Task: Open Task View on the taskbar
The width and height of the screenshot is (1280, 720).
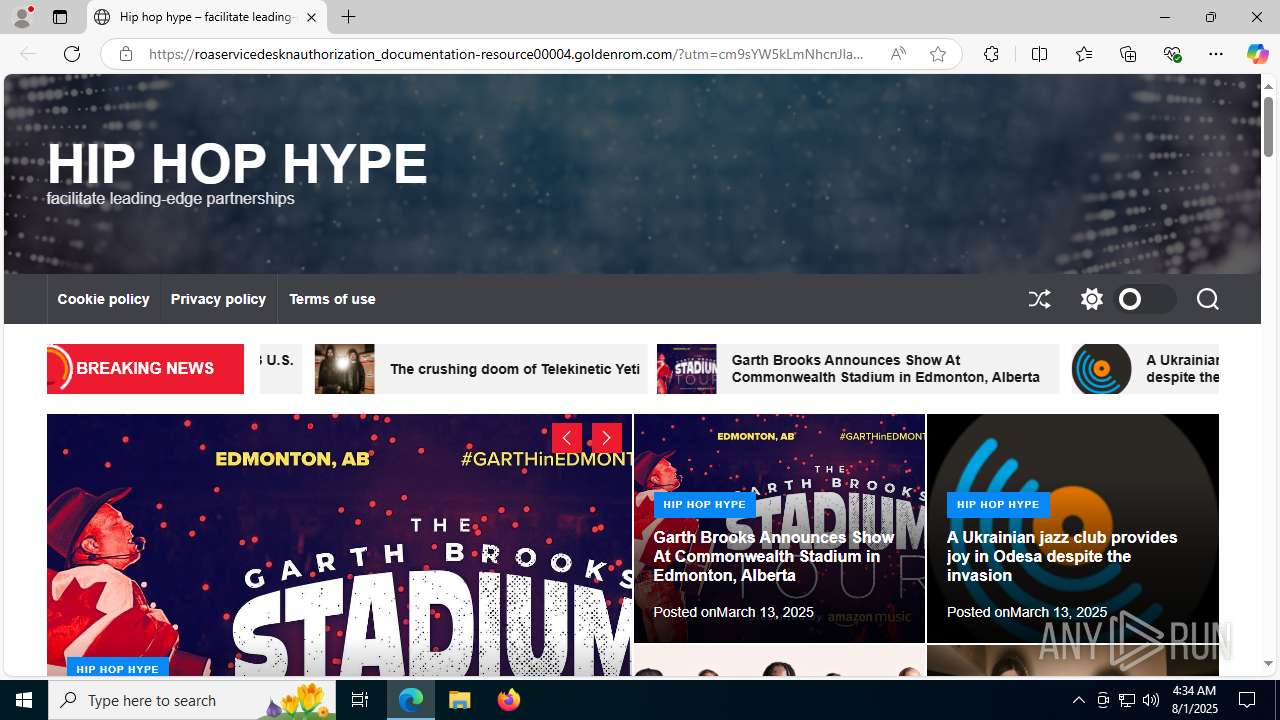Action: (360, 700)
